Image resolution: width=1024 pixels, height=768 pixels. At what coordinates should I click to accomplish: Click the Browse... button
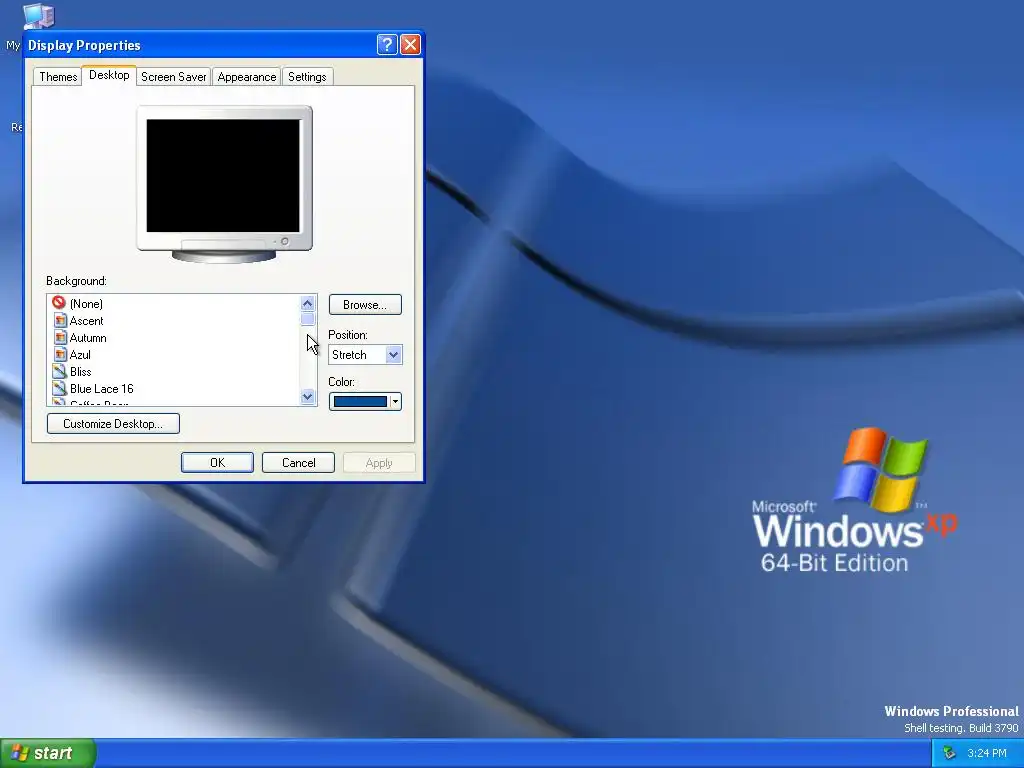[x=365, y=305]
